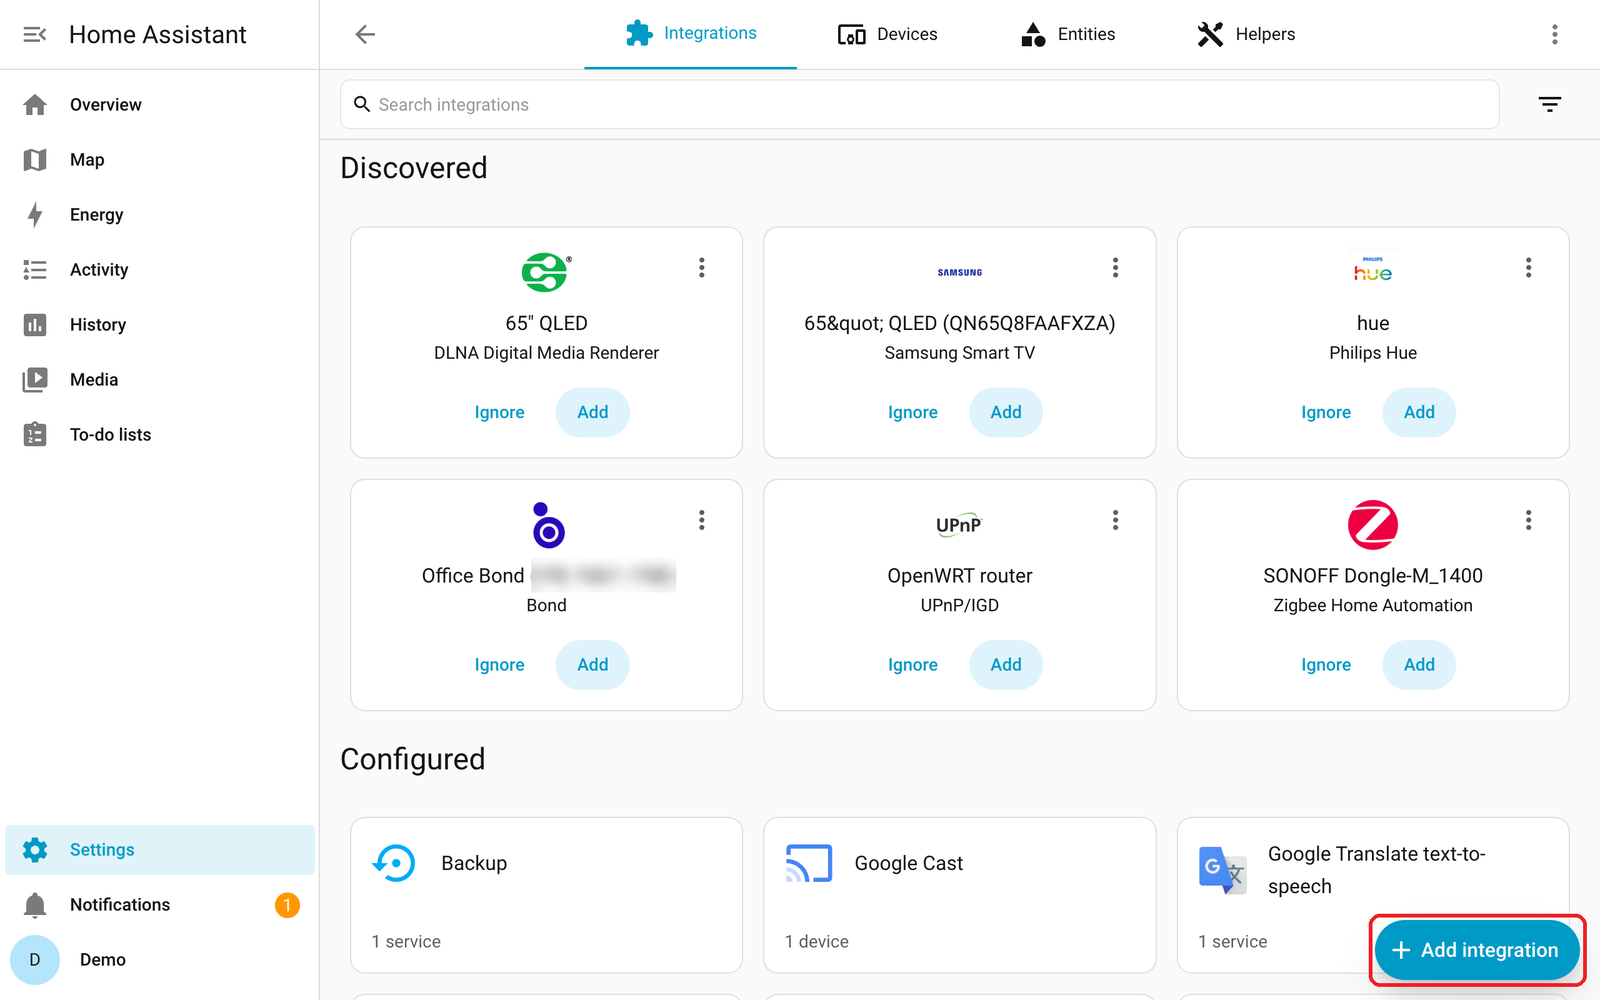This screenshot has width=1600, height=1000.
Task: Click the Add integration button
Action: (1476, 950)
